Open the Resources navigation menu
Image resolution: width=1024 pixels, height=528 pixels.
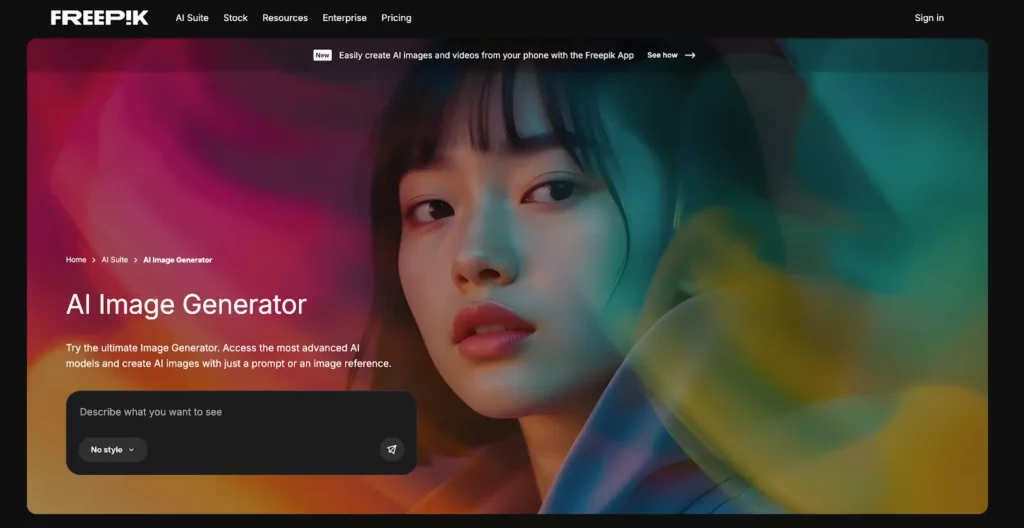[285, 18]
